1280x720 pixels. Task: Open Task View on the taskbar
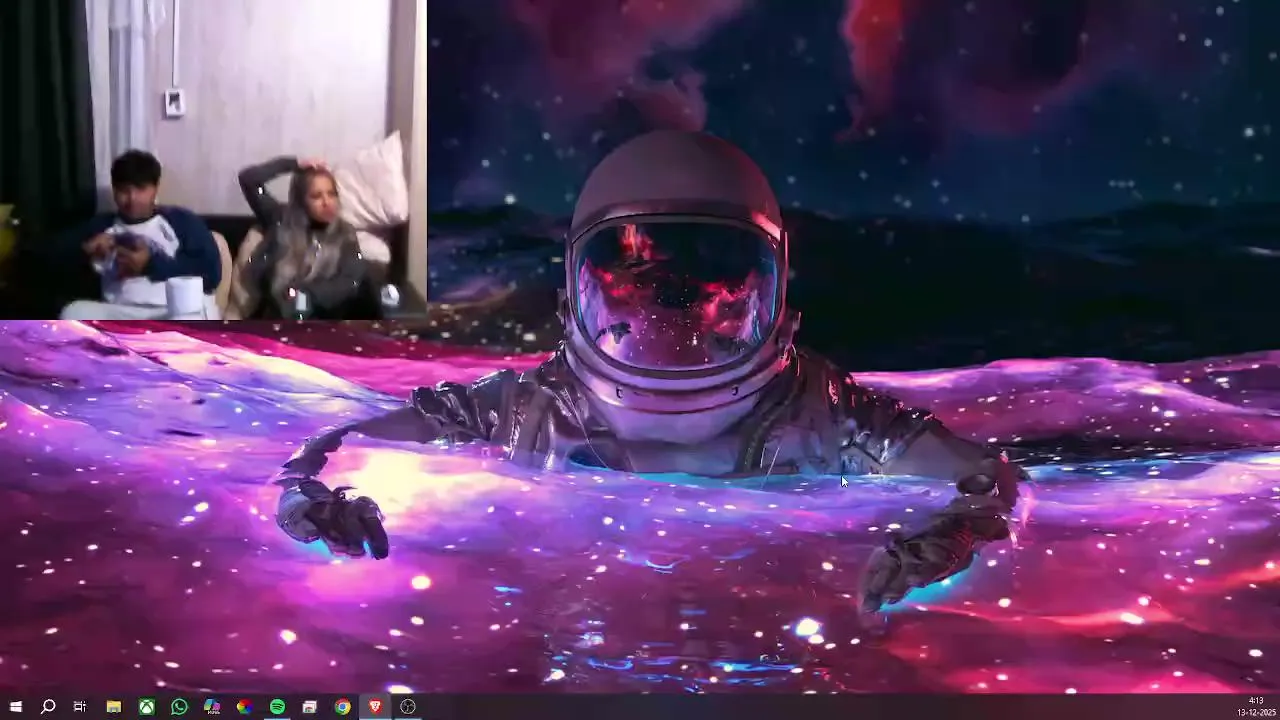80,707
